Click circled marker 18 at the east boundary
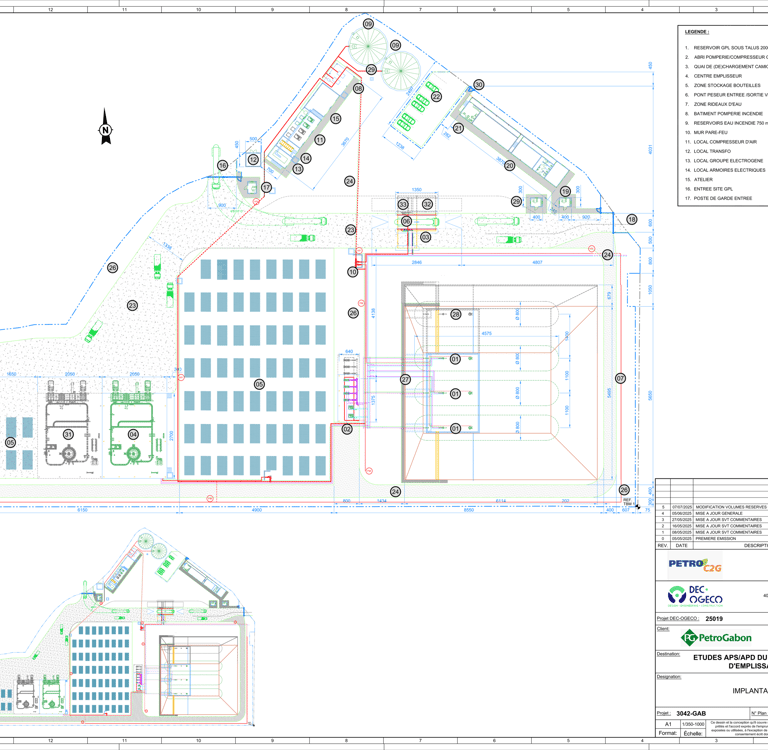 (x=632, y=219)
